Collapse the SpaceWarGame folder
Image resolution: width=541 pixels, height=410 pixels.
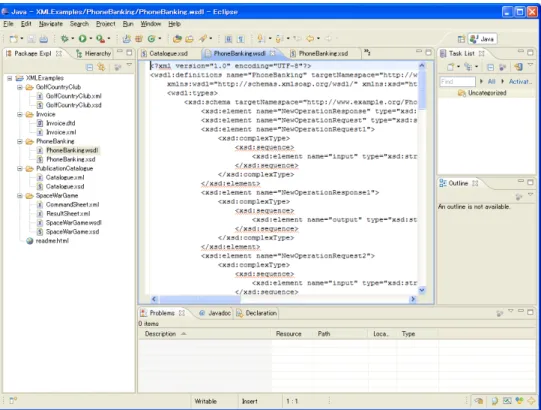click(x=20, y=196)
